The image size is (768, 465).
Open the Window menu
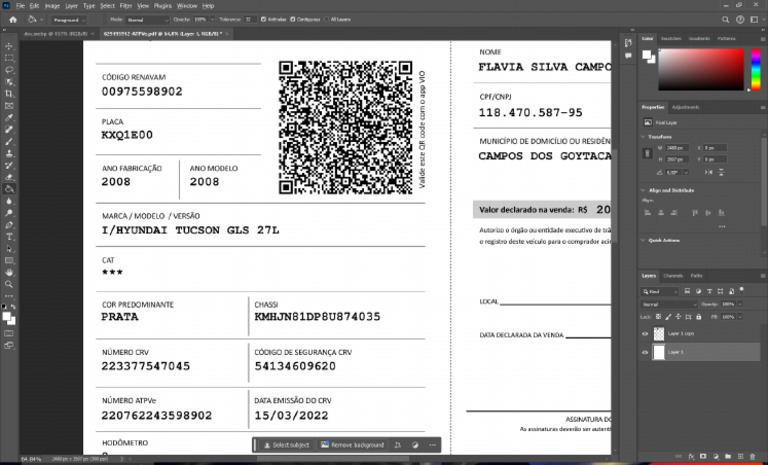187,6
